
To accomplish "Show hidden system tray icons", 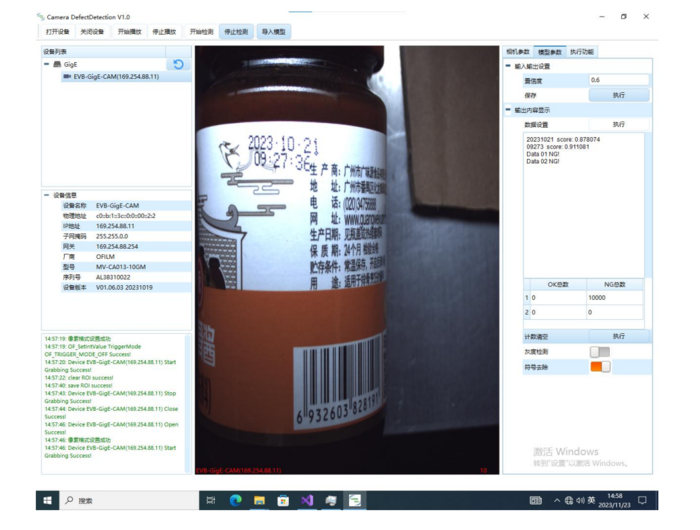I will 557,501.
